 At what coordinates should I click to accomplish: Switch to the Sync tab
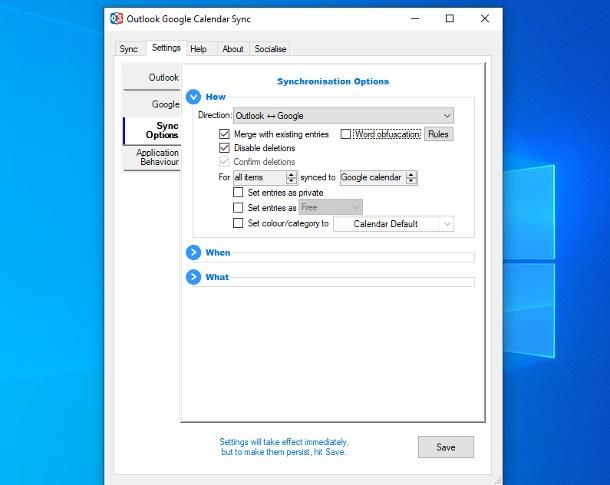(x=129, y=49)
